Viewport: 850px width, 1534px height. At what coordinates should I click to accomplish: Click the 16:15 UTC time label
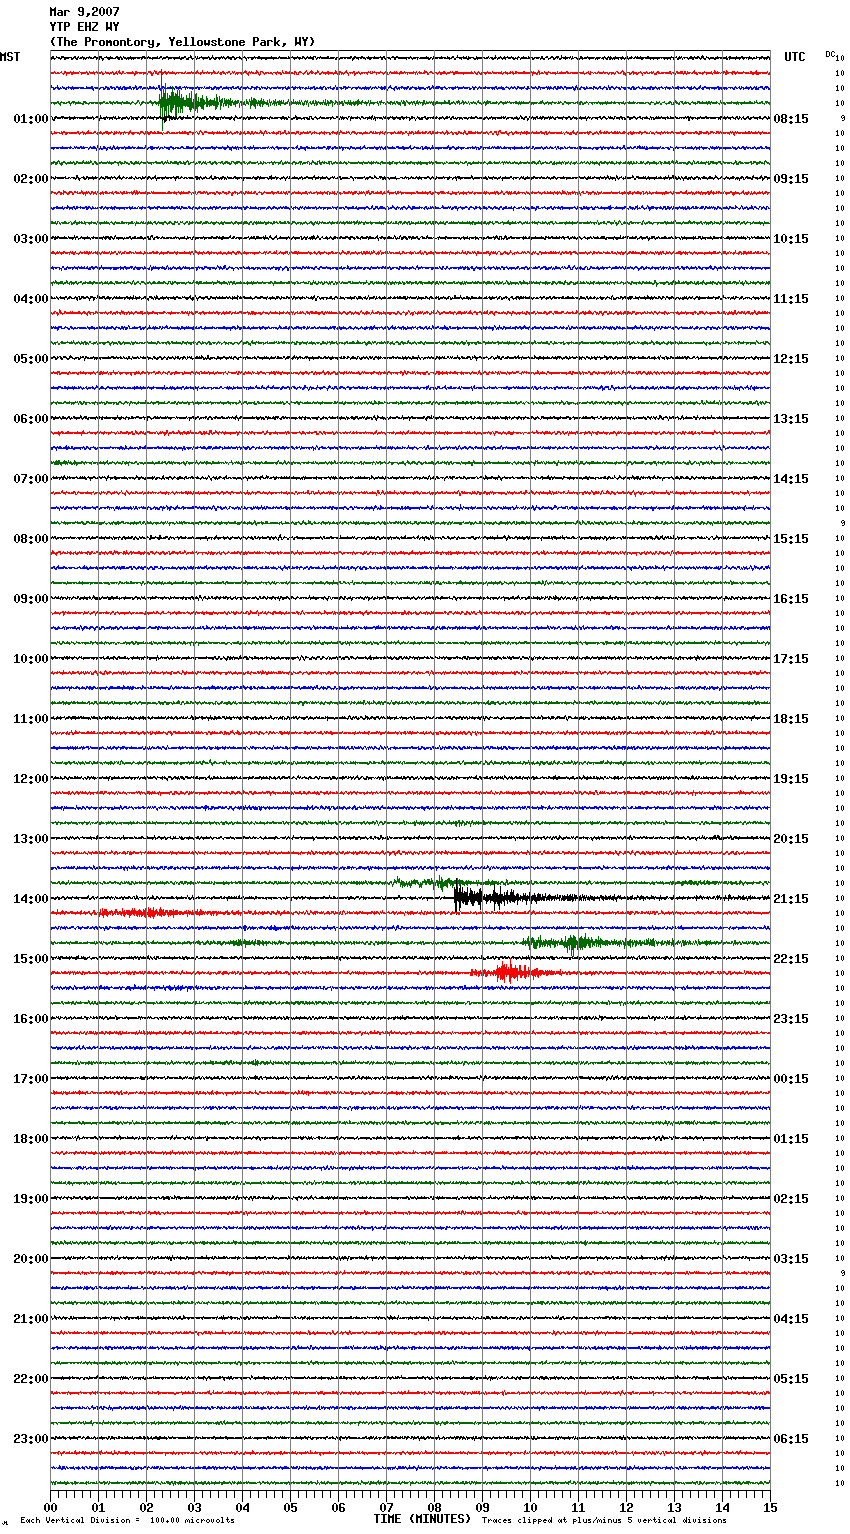point(791,599)
